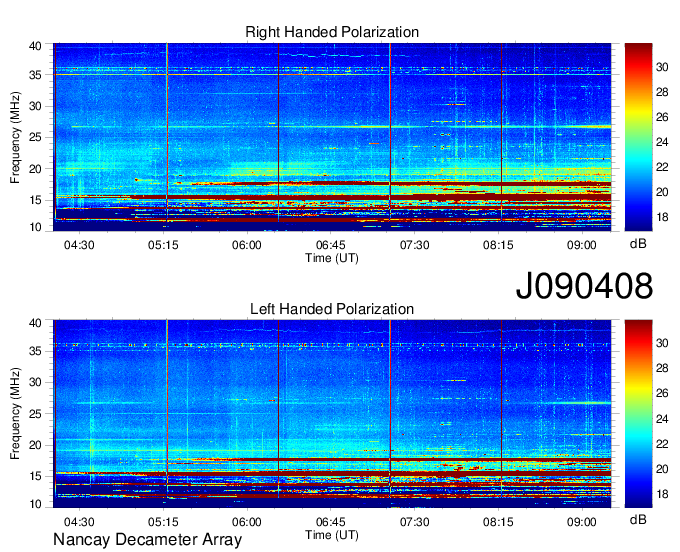Click 06:45 time tick of Left Handed plot
The height and width of the screenshot is (552, 680).
coord(330,522)
